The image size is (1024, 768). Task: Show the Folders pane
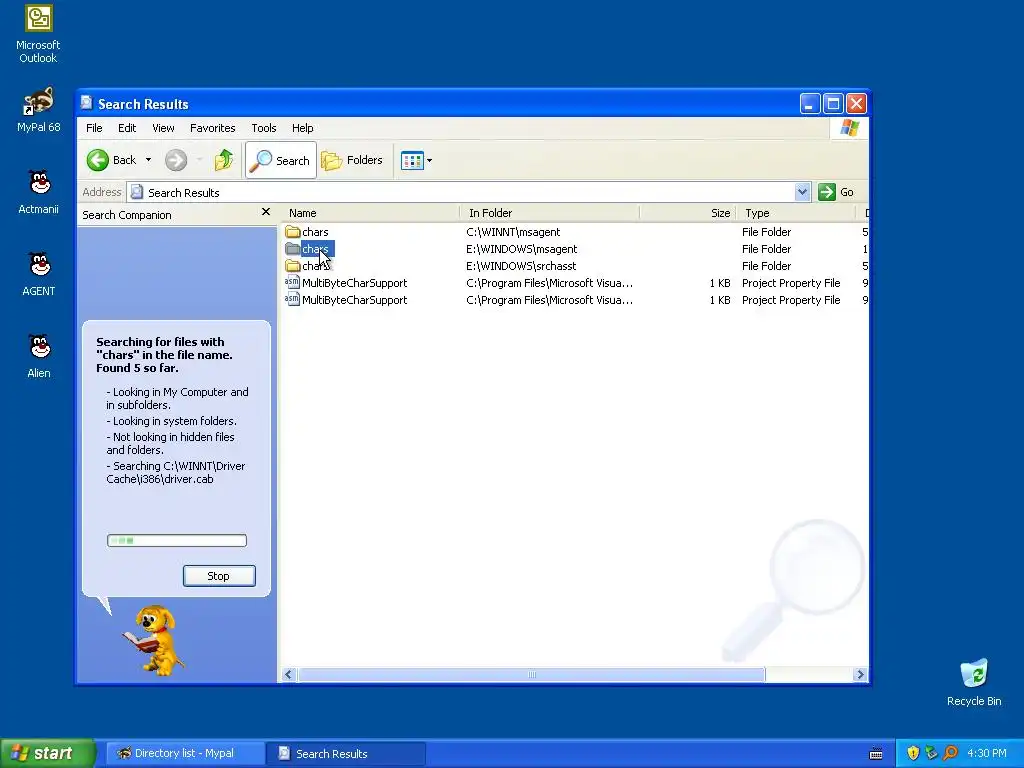pos(352,160)
